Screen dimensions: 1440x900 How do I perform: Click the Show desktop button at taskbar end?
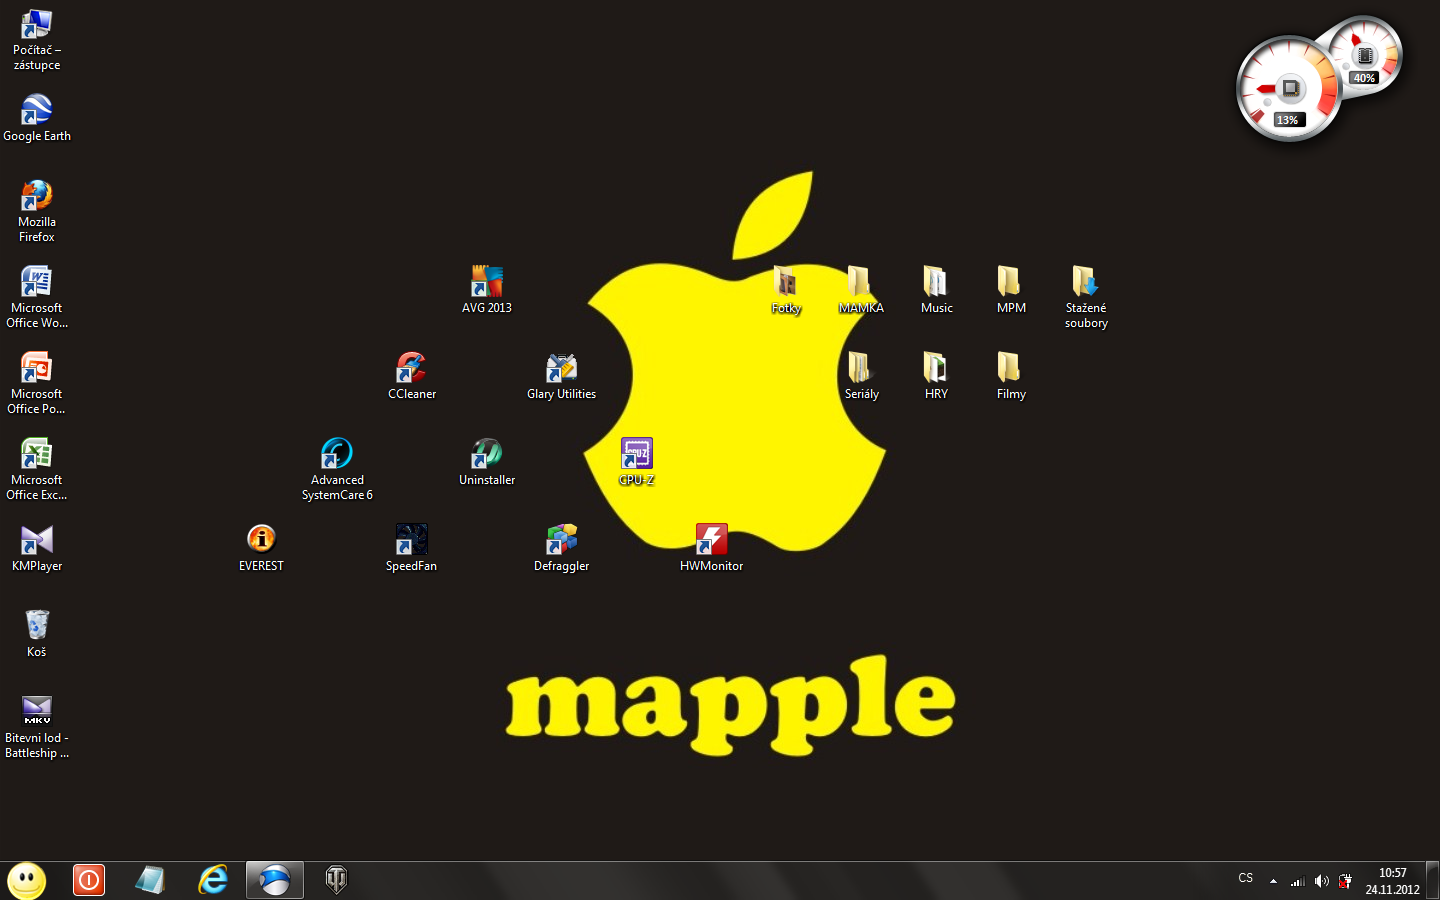[x=1433, y=880]
